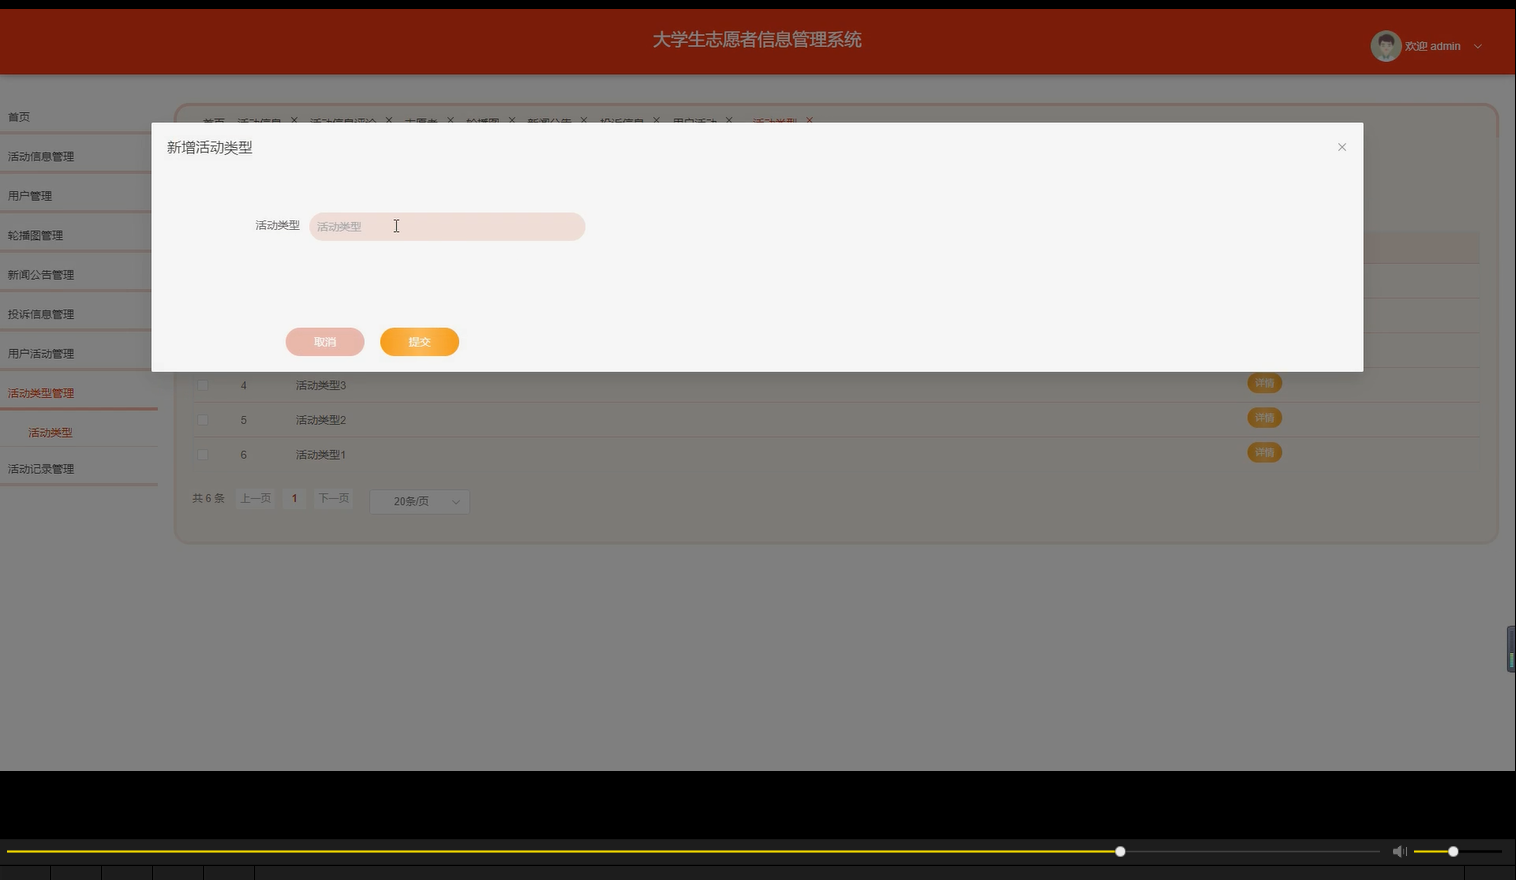The width and height of the screenshot is (1516, 880).
Task: Collapse 活动类型管理 sidebar menu
Action: (41, 393)
